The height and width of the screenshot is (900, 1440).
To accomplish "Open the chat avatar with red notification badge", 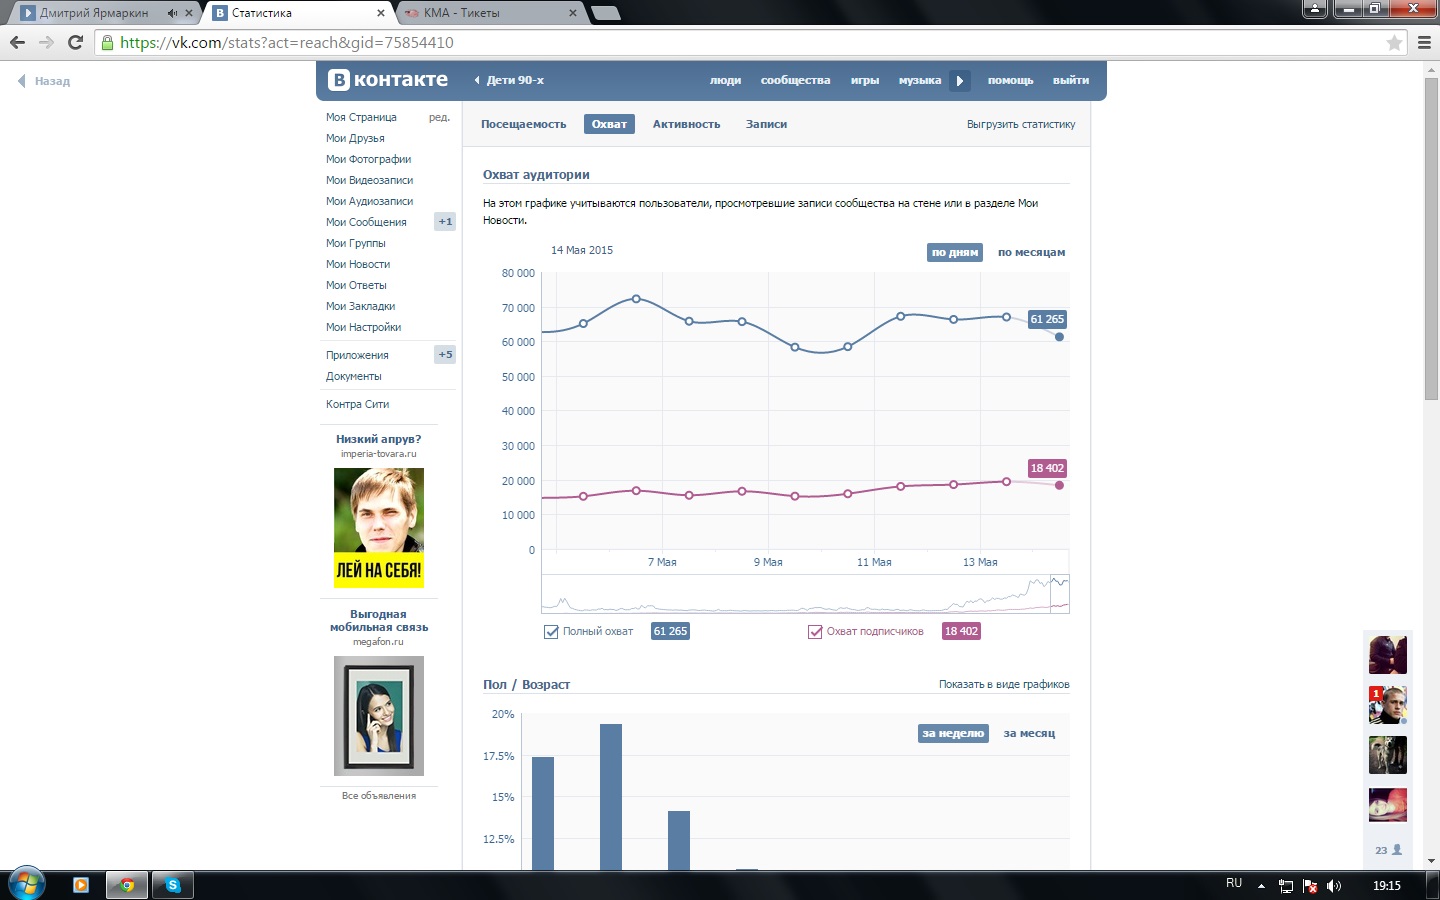I will coord(1388,705).
